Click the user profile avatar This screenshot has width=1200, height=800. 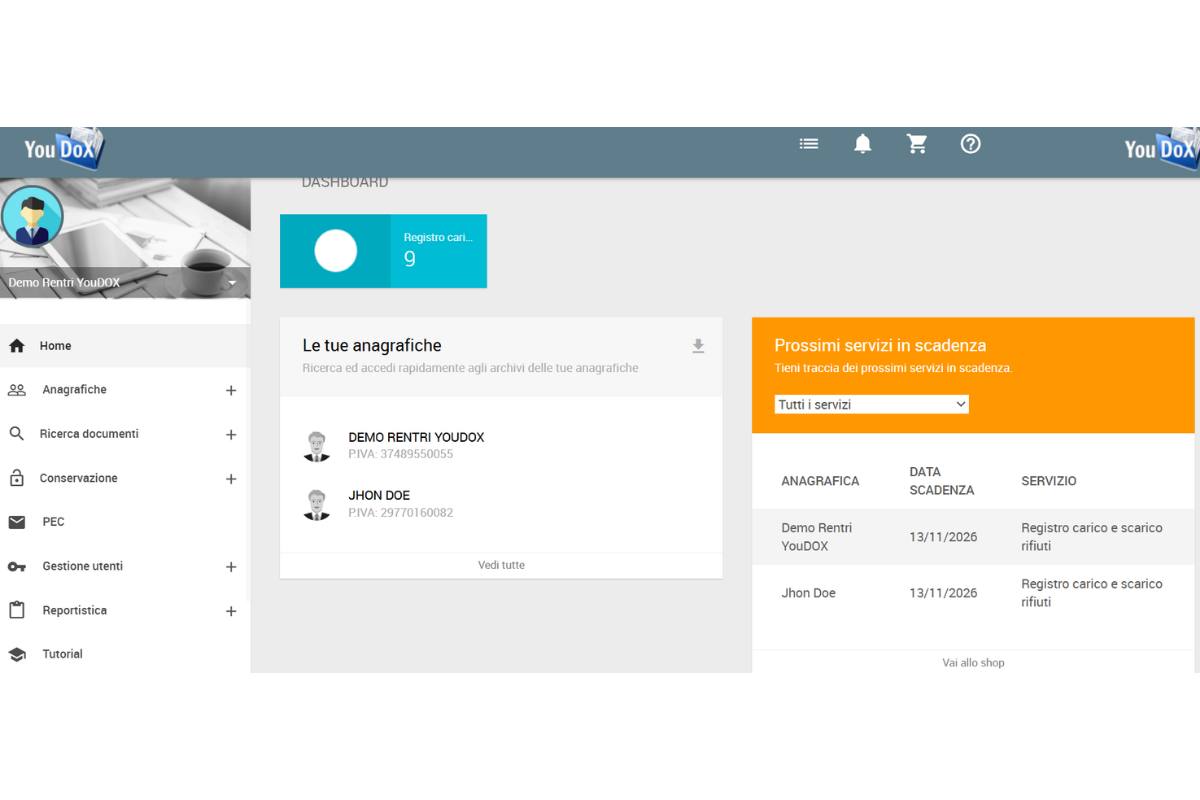click(x=33, y=217)
